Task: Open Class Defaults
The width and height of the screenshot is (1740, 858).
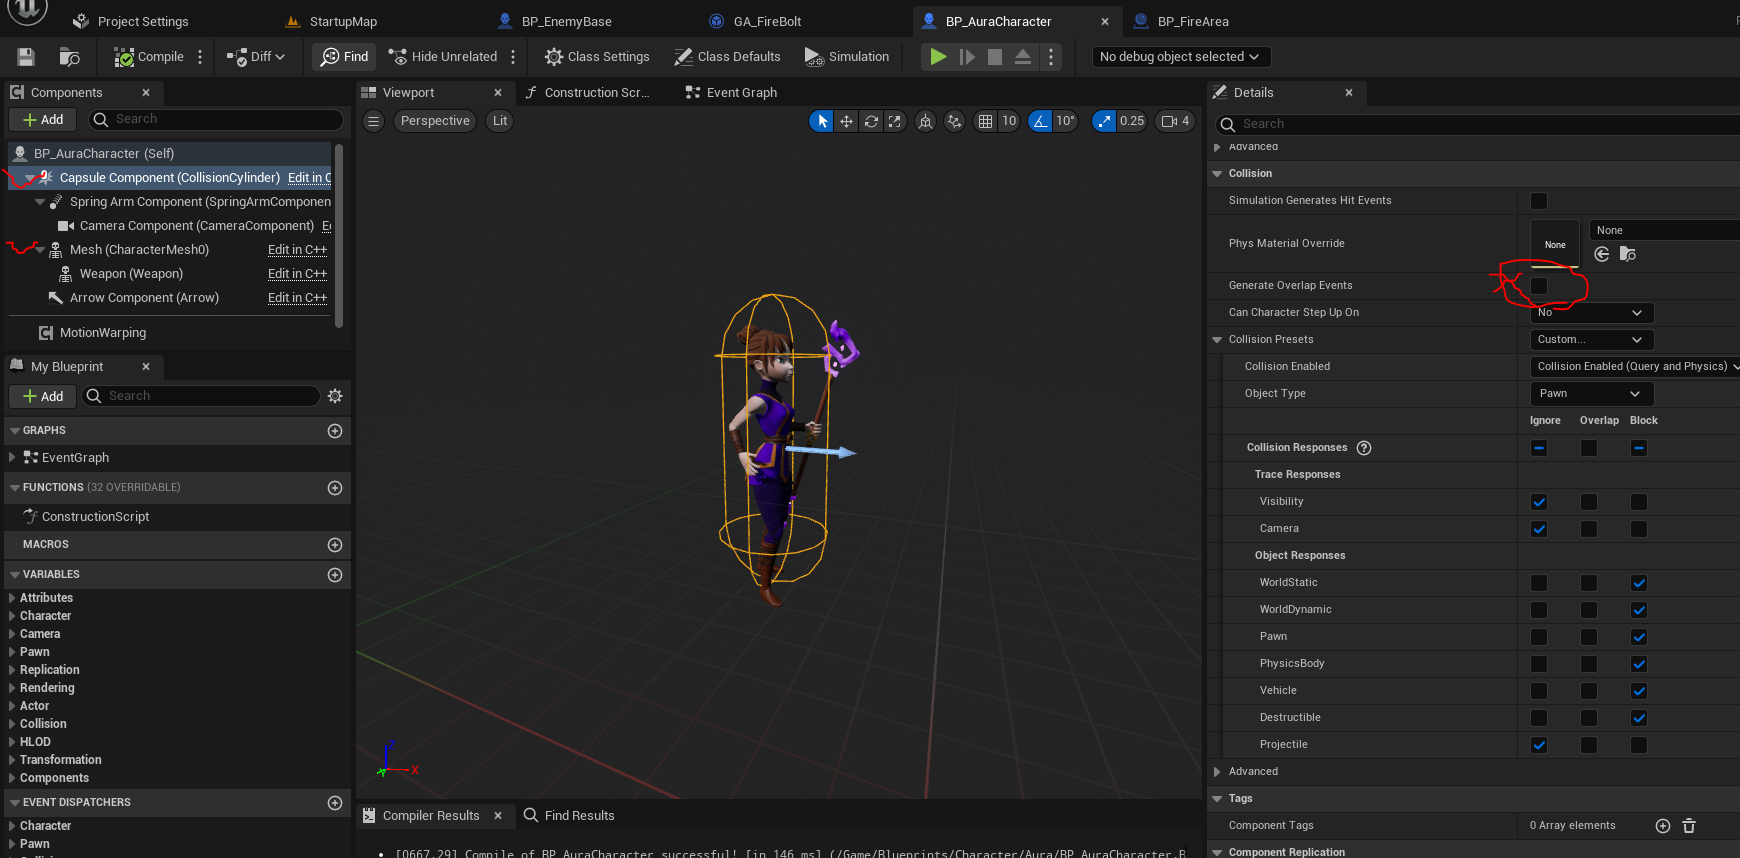Action: coord(727,57)
